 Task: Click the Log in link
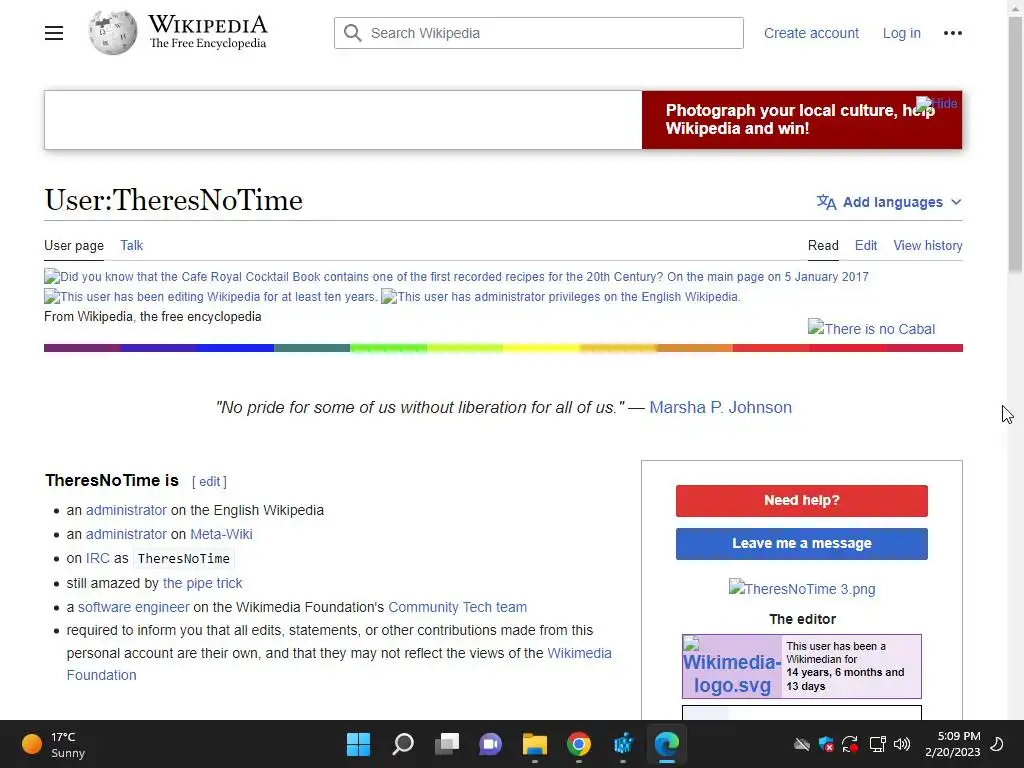(902, 33)
